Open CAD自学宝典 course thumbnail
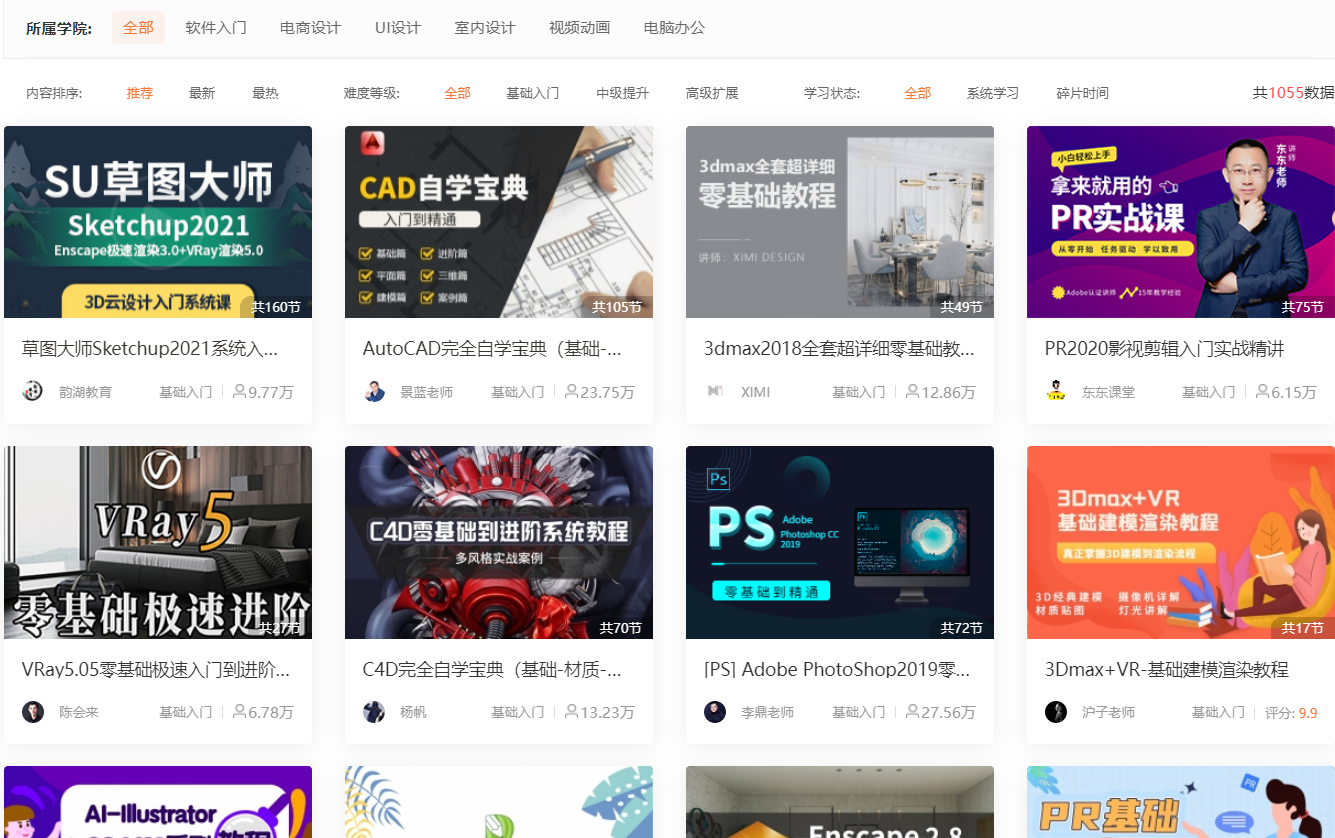The image size is (1335, 838). [x=499, y=222]
